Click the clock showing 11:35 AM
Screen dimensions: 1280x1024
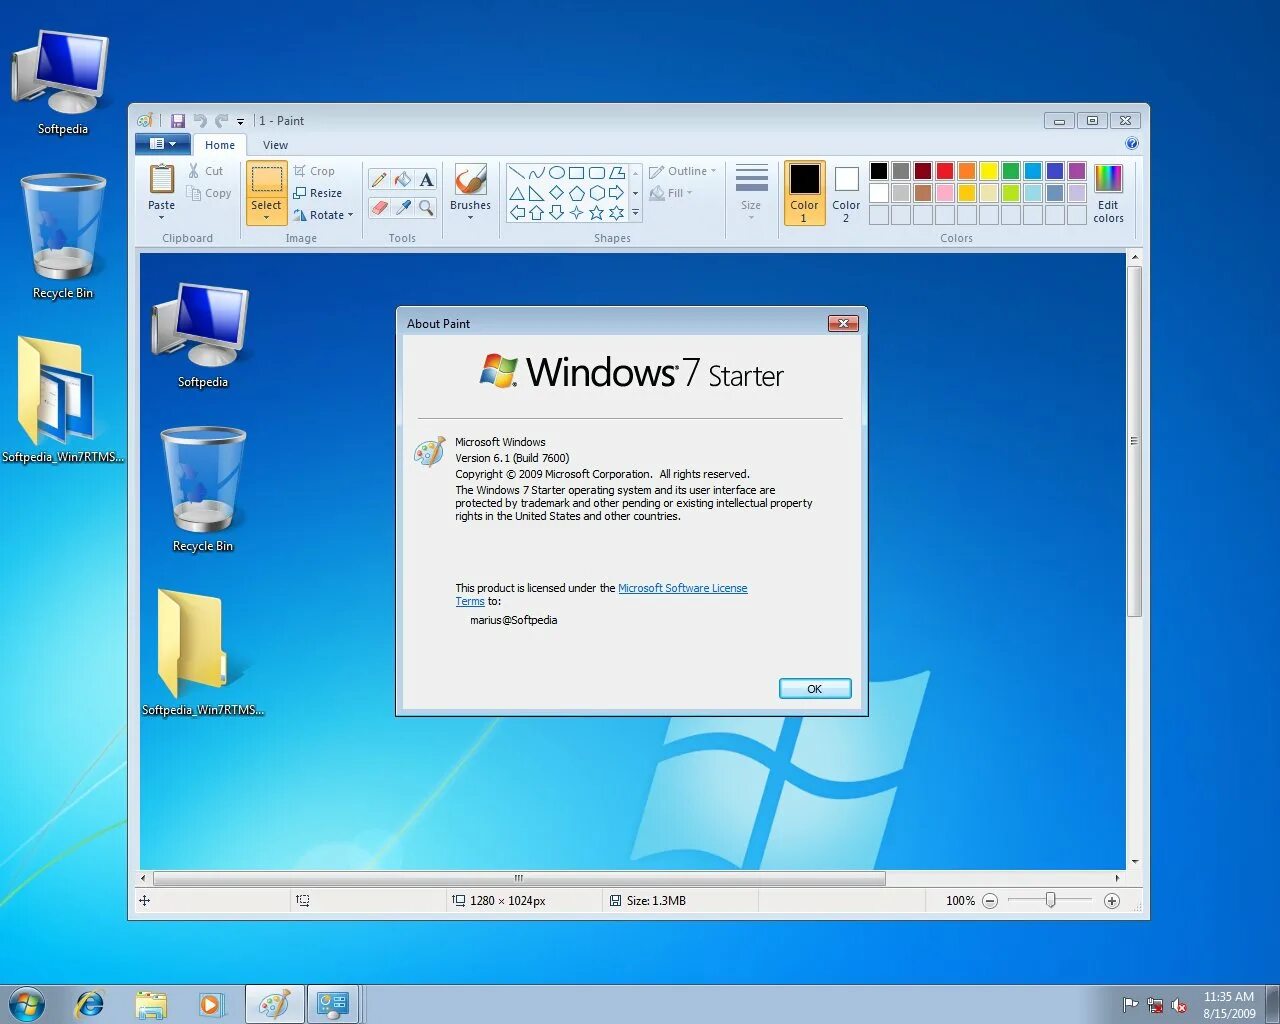[1229, 997]
